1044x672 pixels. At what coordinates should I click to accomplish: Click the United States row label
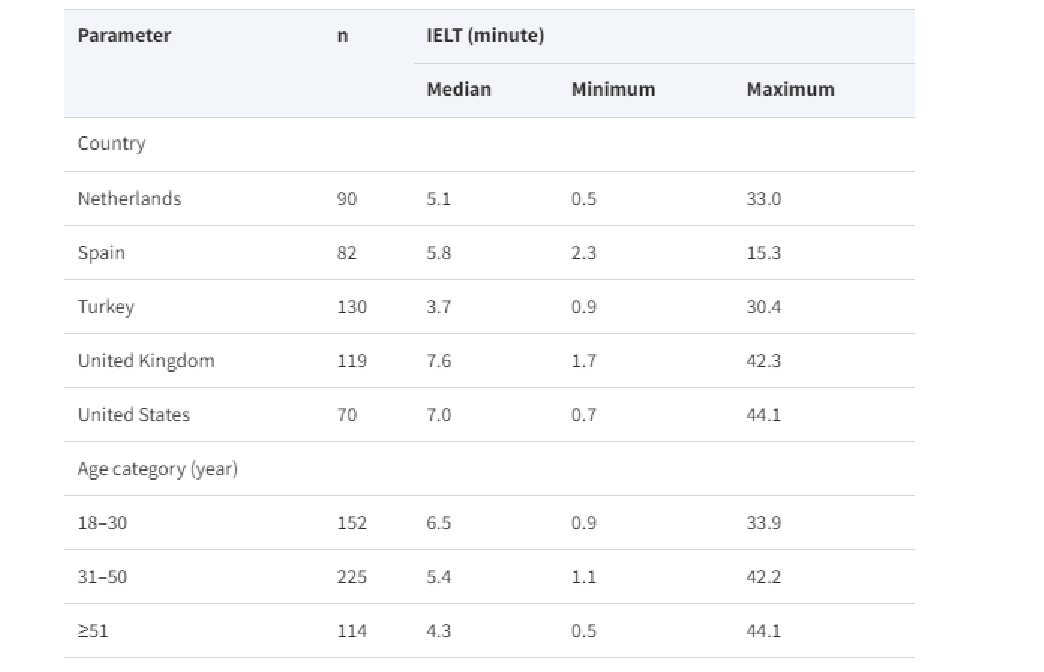tap(134, 415)
